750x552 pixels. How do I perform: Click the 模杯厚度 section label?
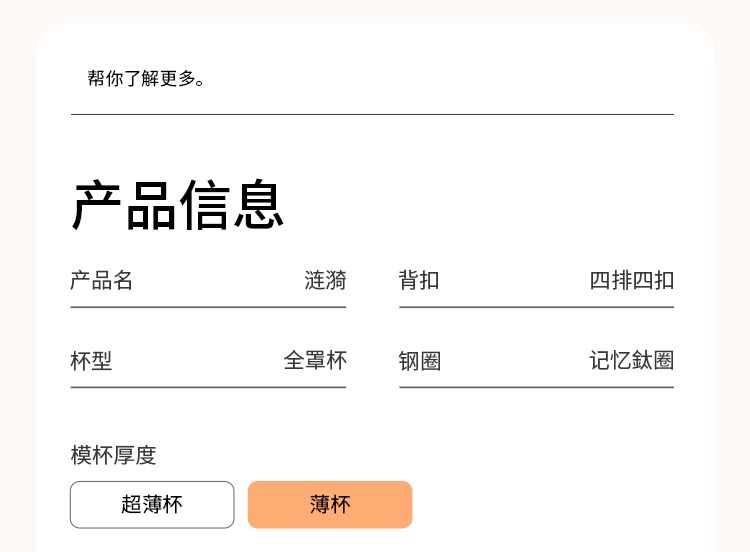tap(113, 455)
